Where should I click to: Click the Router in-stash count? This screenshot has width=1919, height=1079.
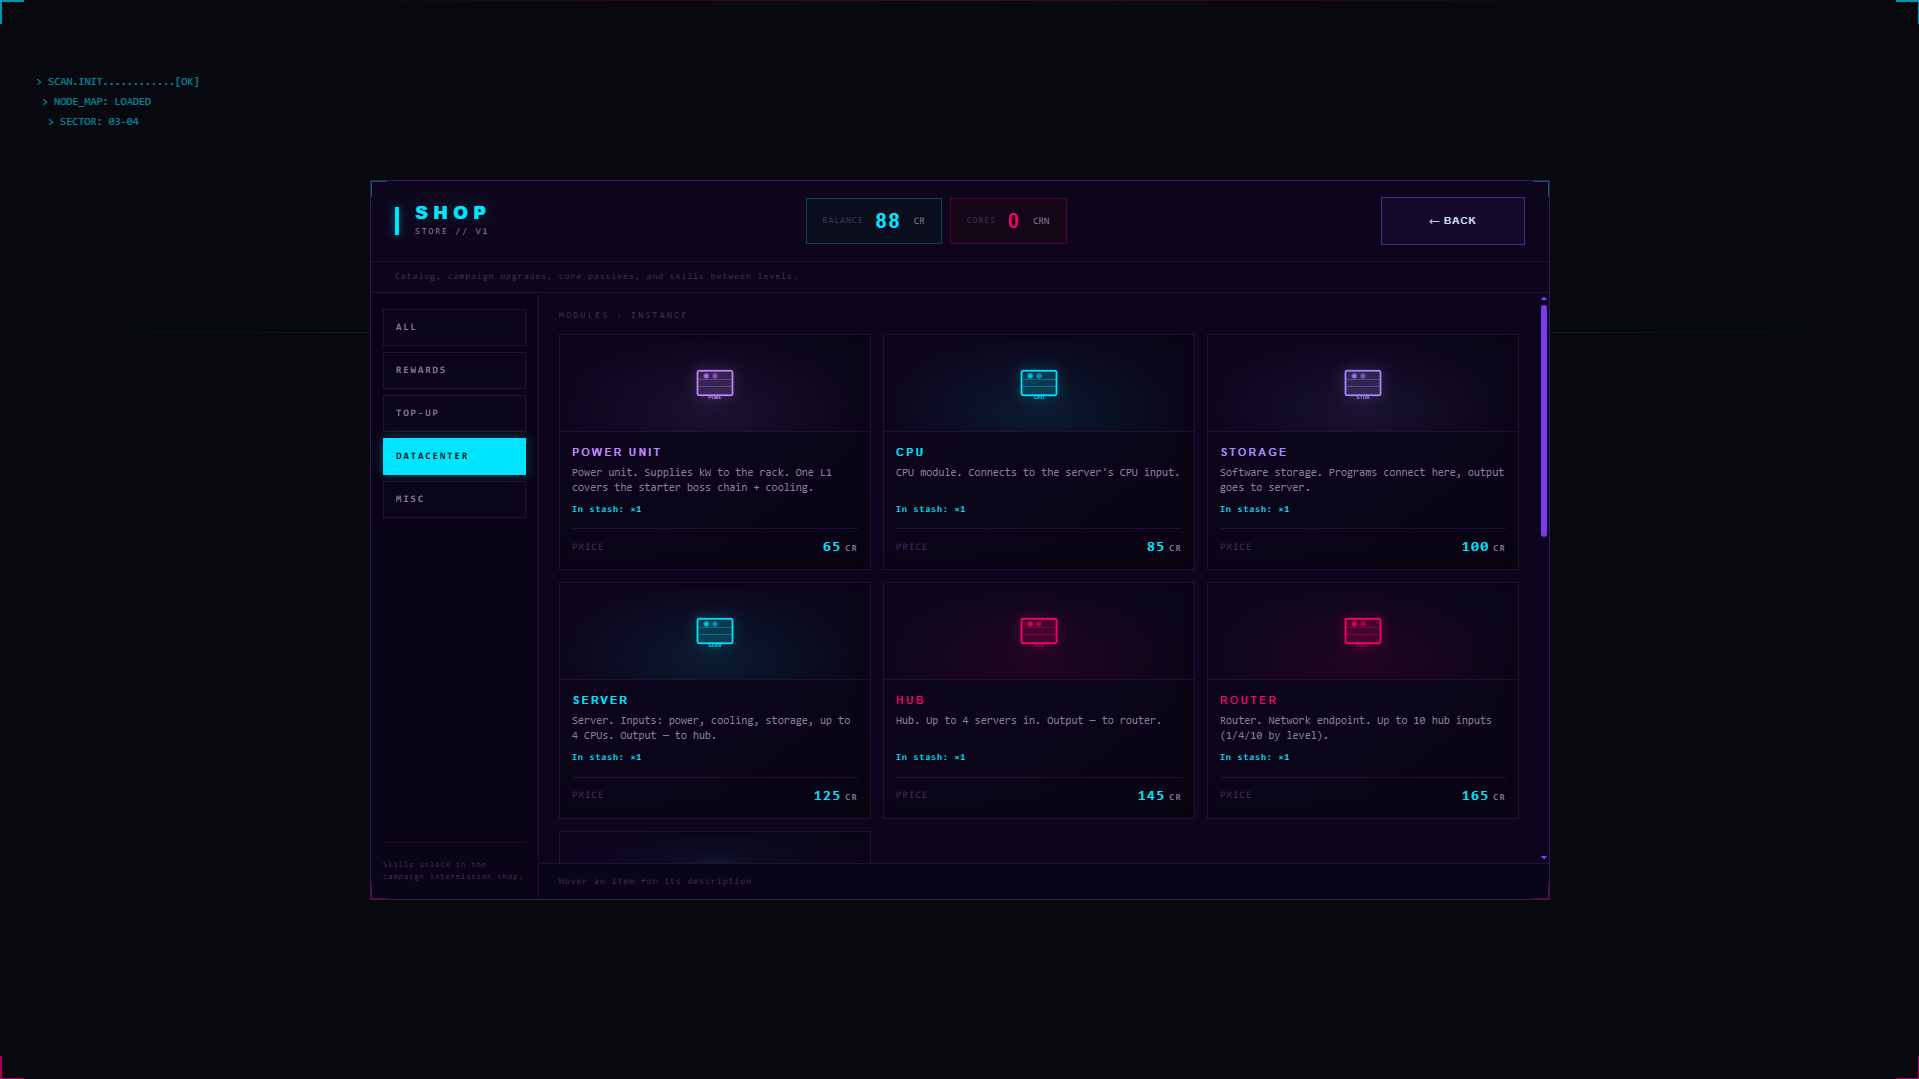(x=1255, y=757)
